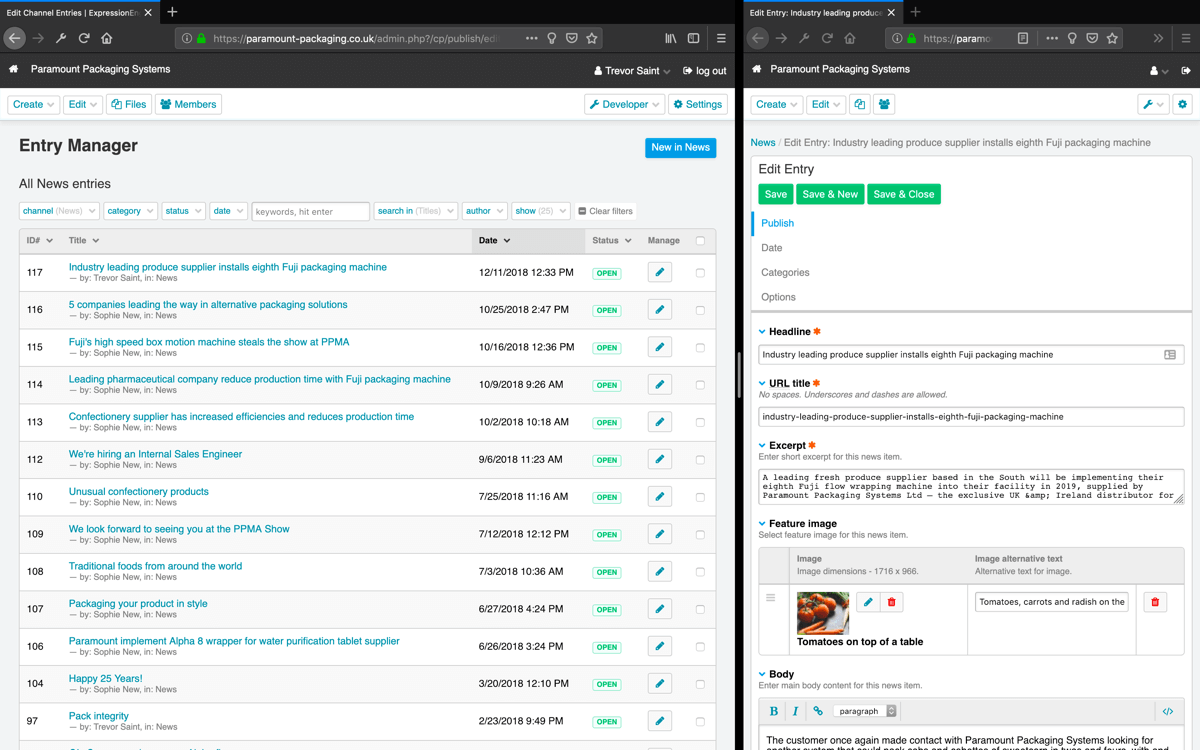Click the log out icon in the right window

[1186, 71]
